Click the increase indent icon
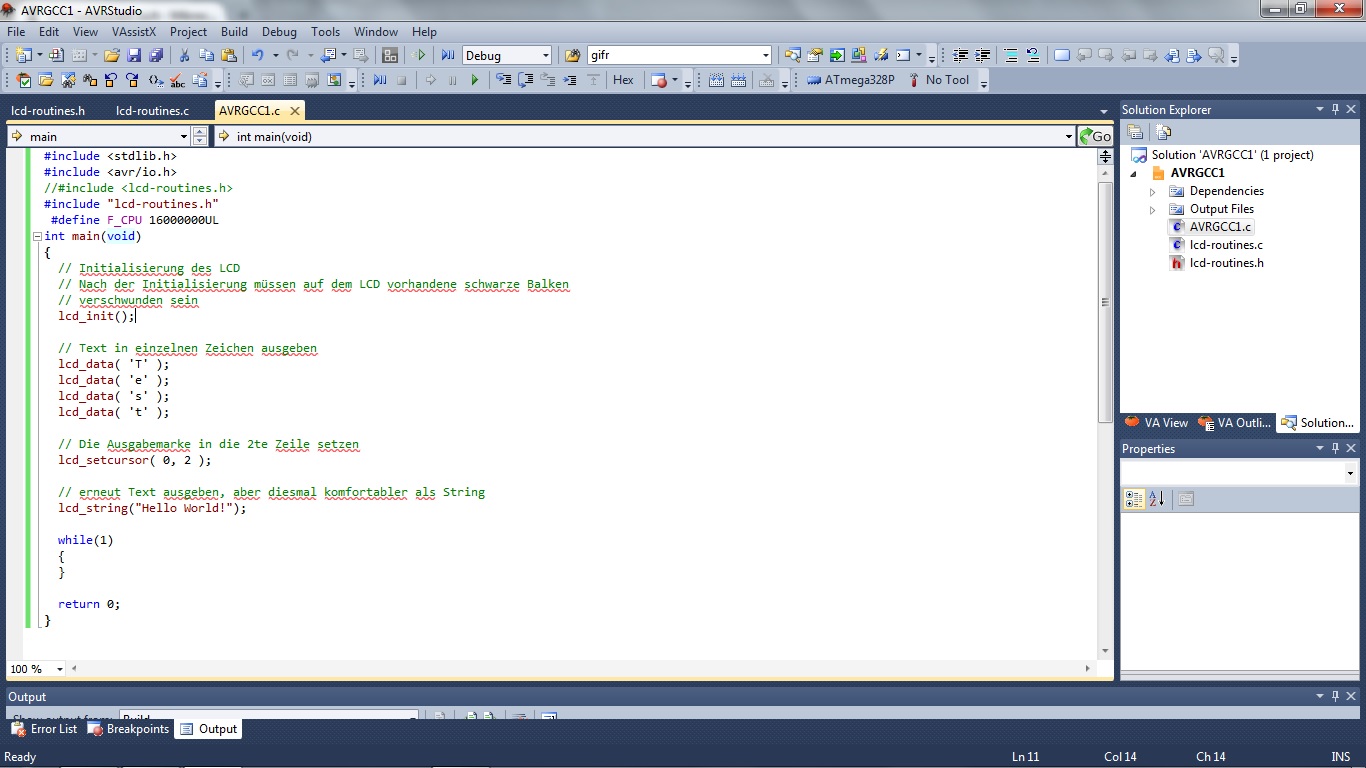Screen dimensions: 1366x768 click(x=983, y=56)
